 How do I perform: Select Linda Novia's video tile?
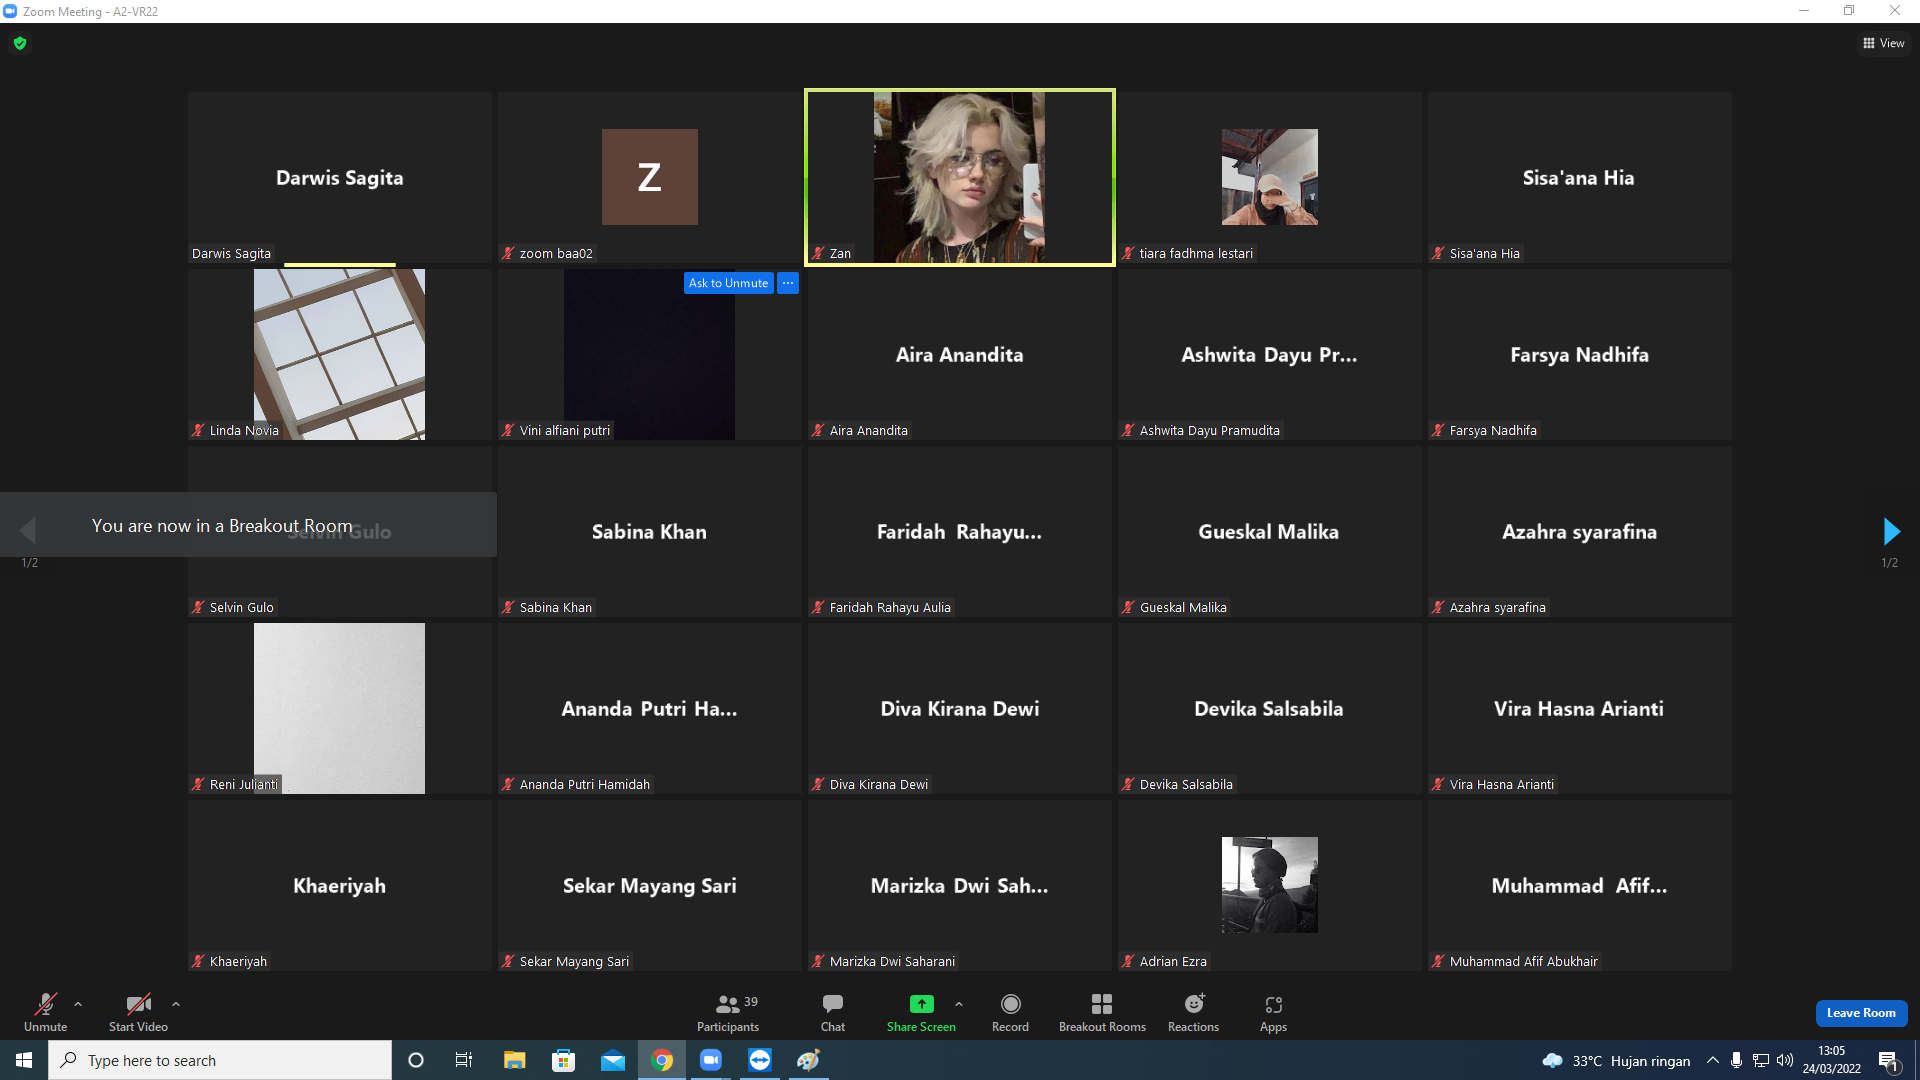[x=339, y=354]
